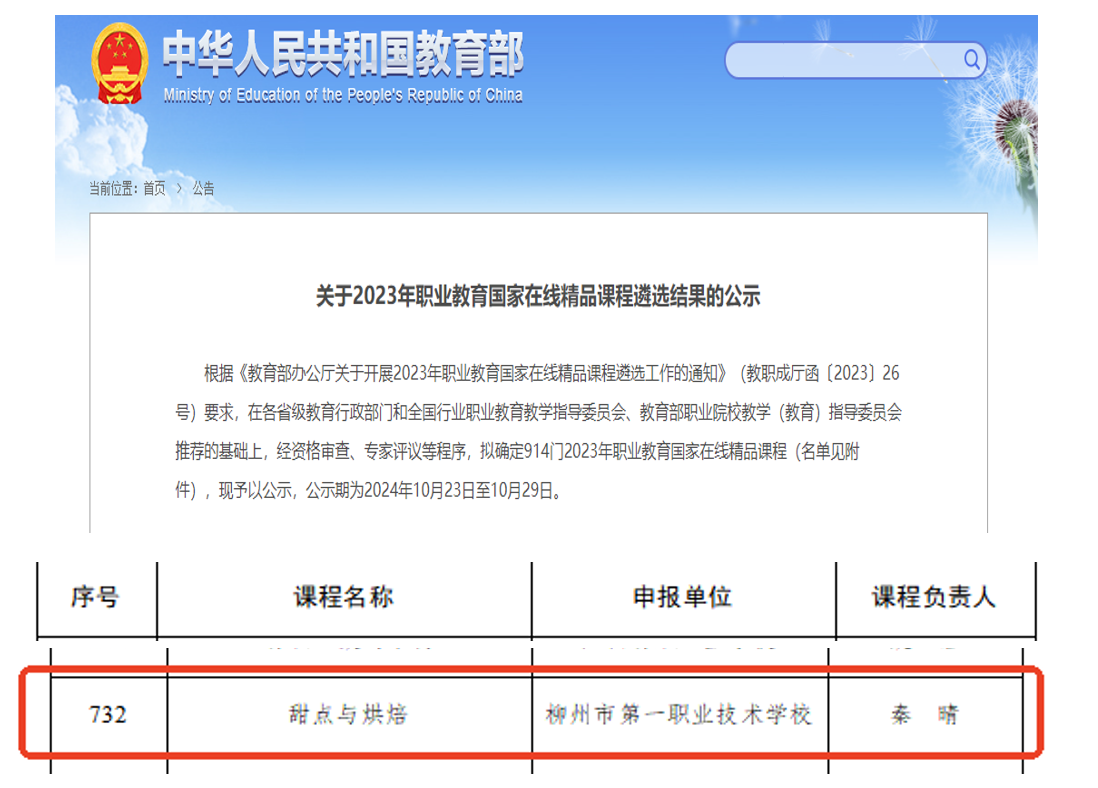
Task: Click the line starting 号）要求，在各省级教育行政部门
Action: (x=538, y=413)
